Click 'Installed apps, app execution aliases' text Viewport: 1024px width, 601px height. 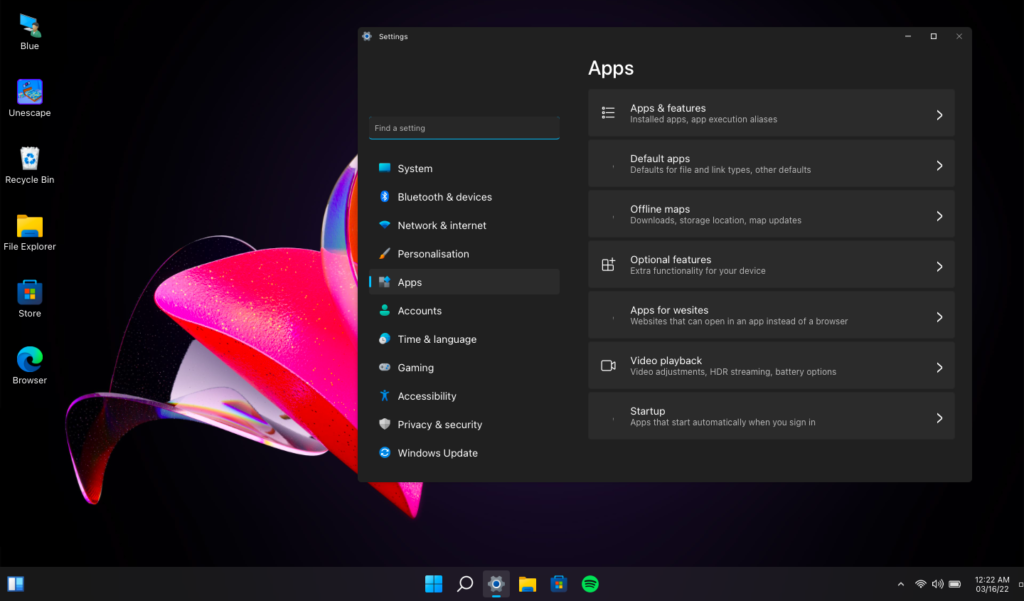(703, 120)
